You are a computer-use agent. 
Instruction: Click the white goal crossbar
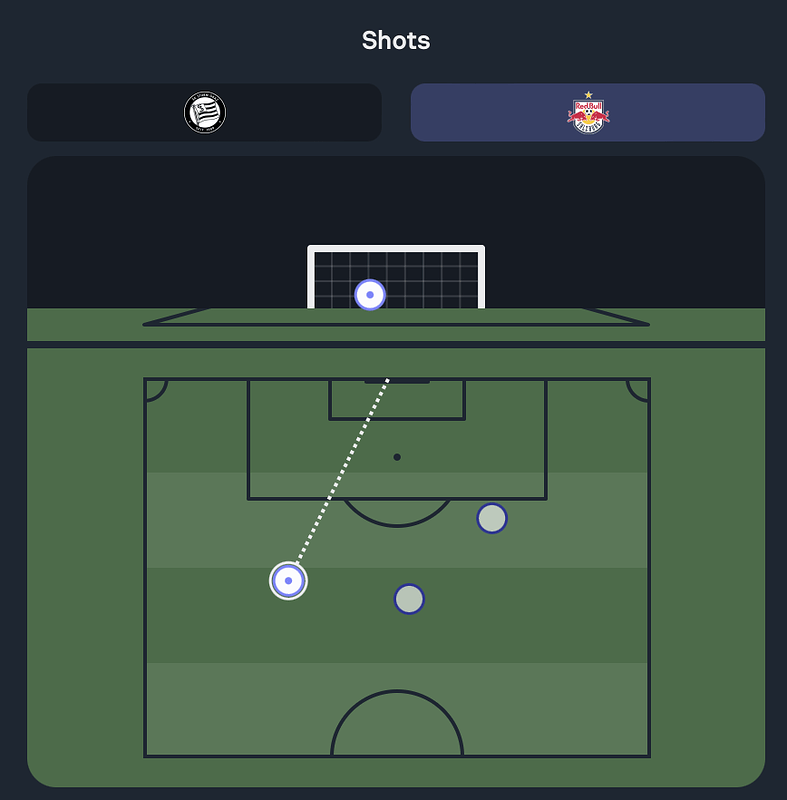point(396,248)
